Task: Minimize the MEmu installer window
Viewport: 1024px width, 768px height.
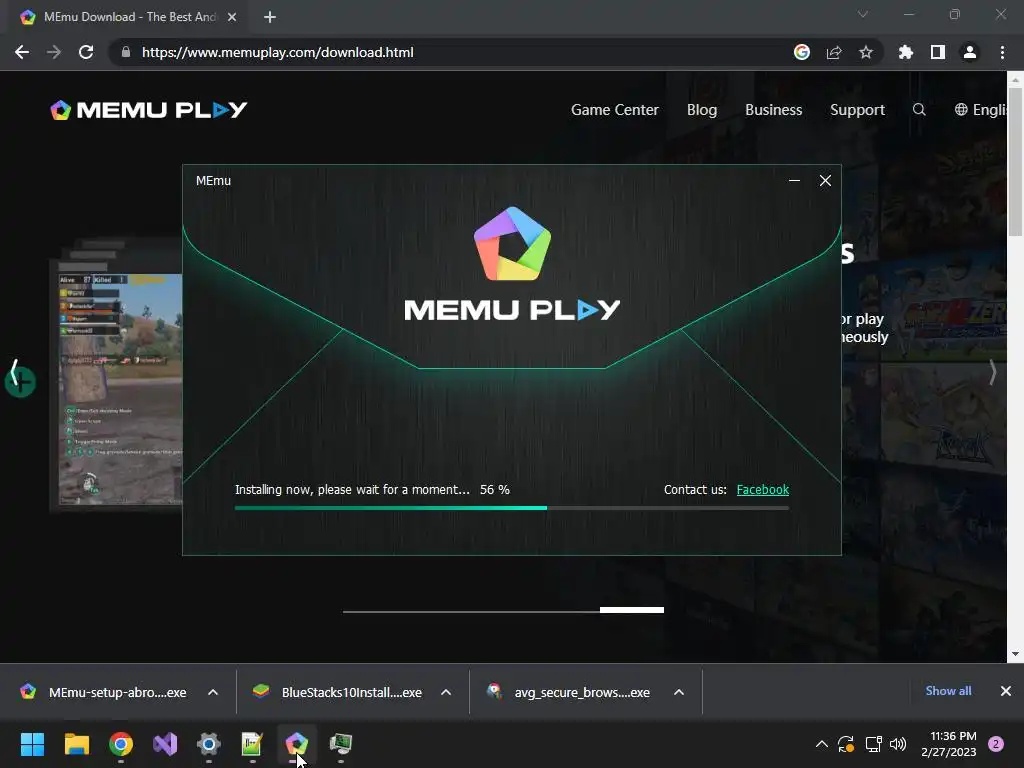Action: click(794, 180)
